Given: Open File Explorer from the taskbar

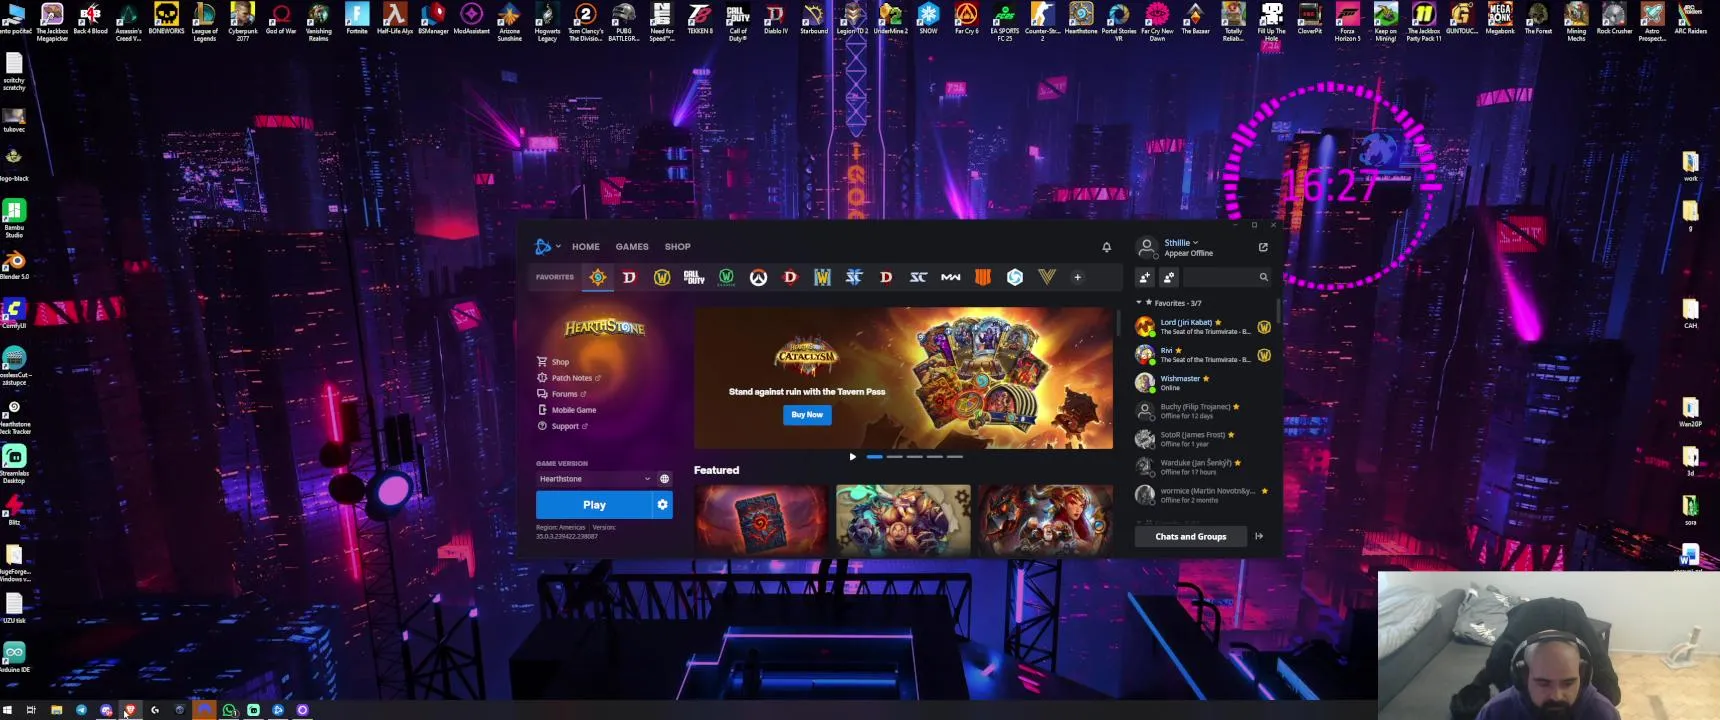Looking at the screenshot, I should (x=56, y=710).
